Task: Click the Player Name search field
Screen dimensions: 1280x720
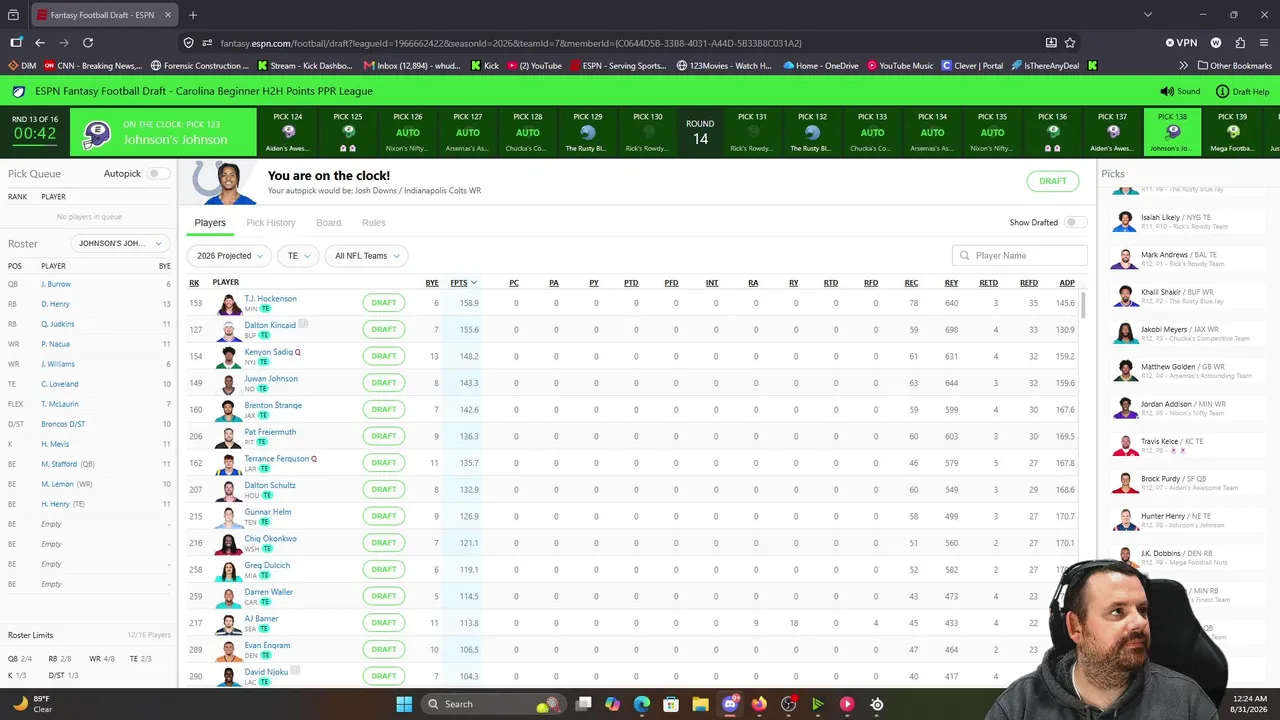Action: click(x=1020, y=256)
